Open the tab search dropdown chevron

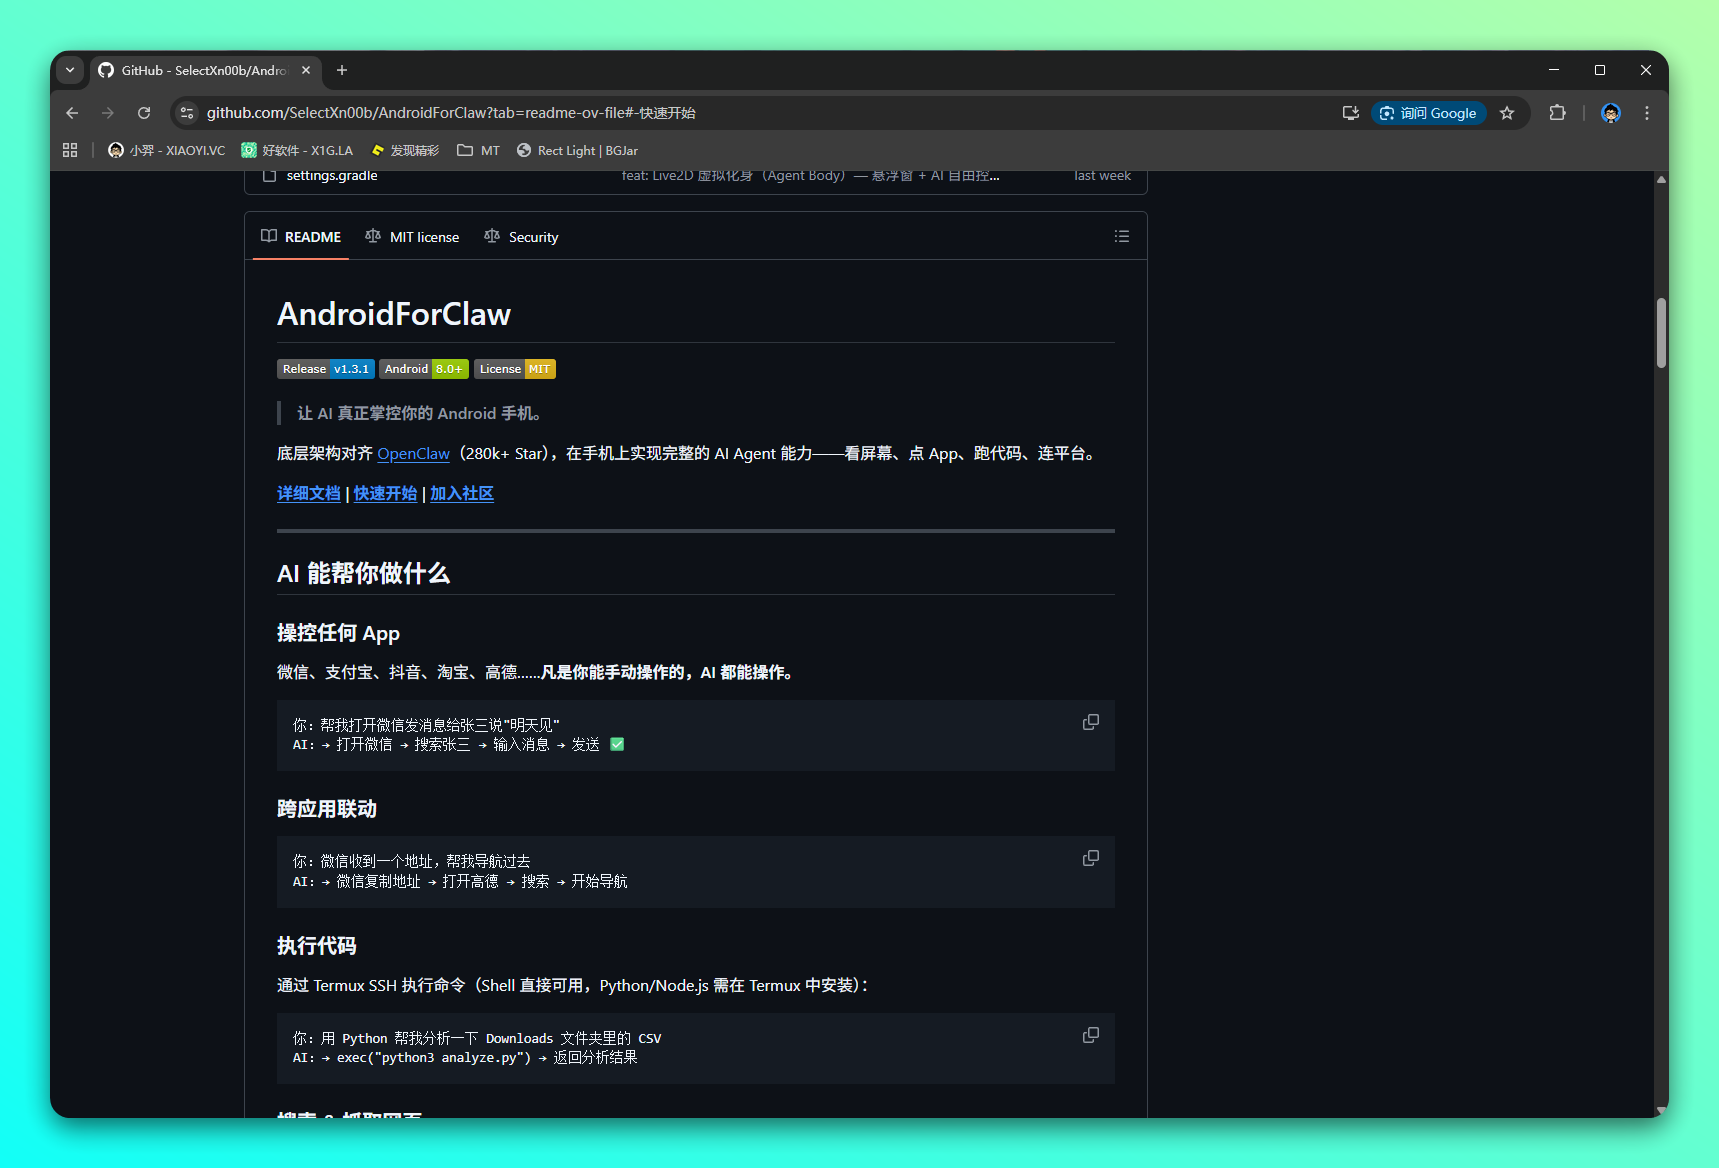70,70
